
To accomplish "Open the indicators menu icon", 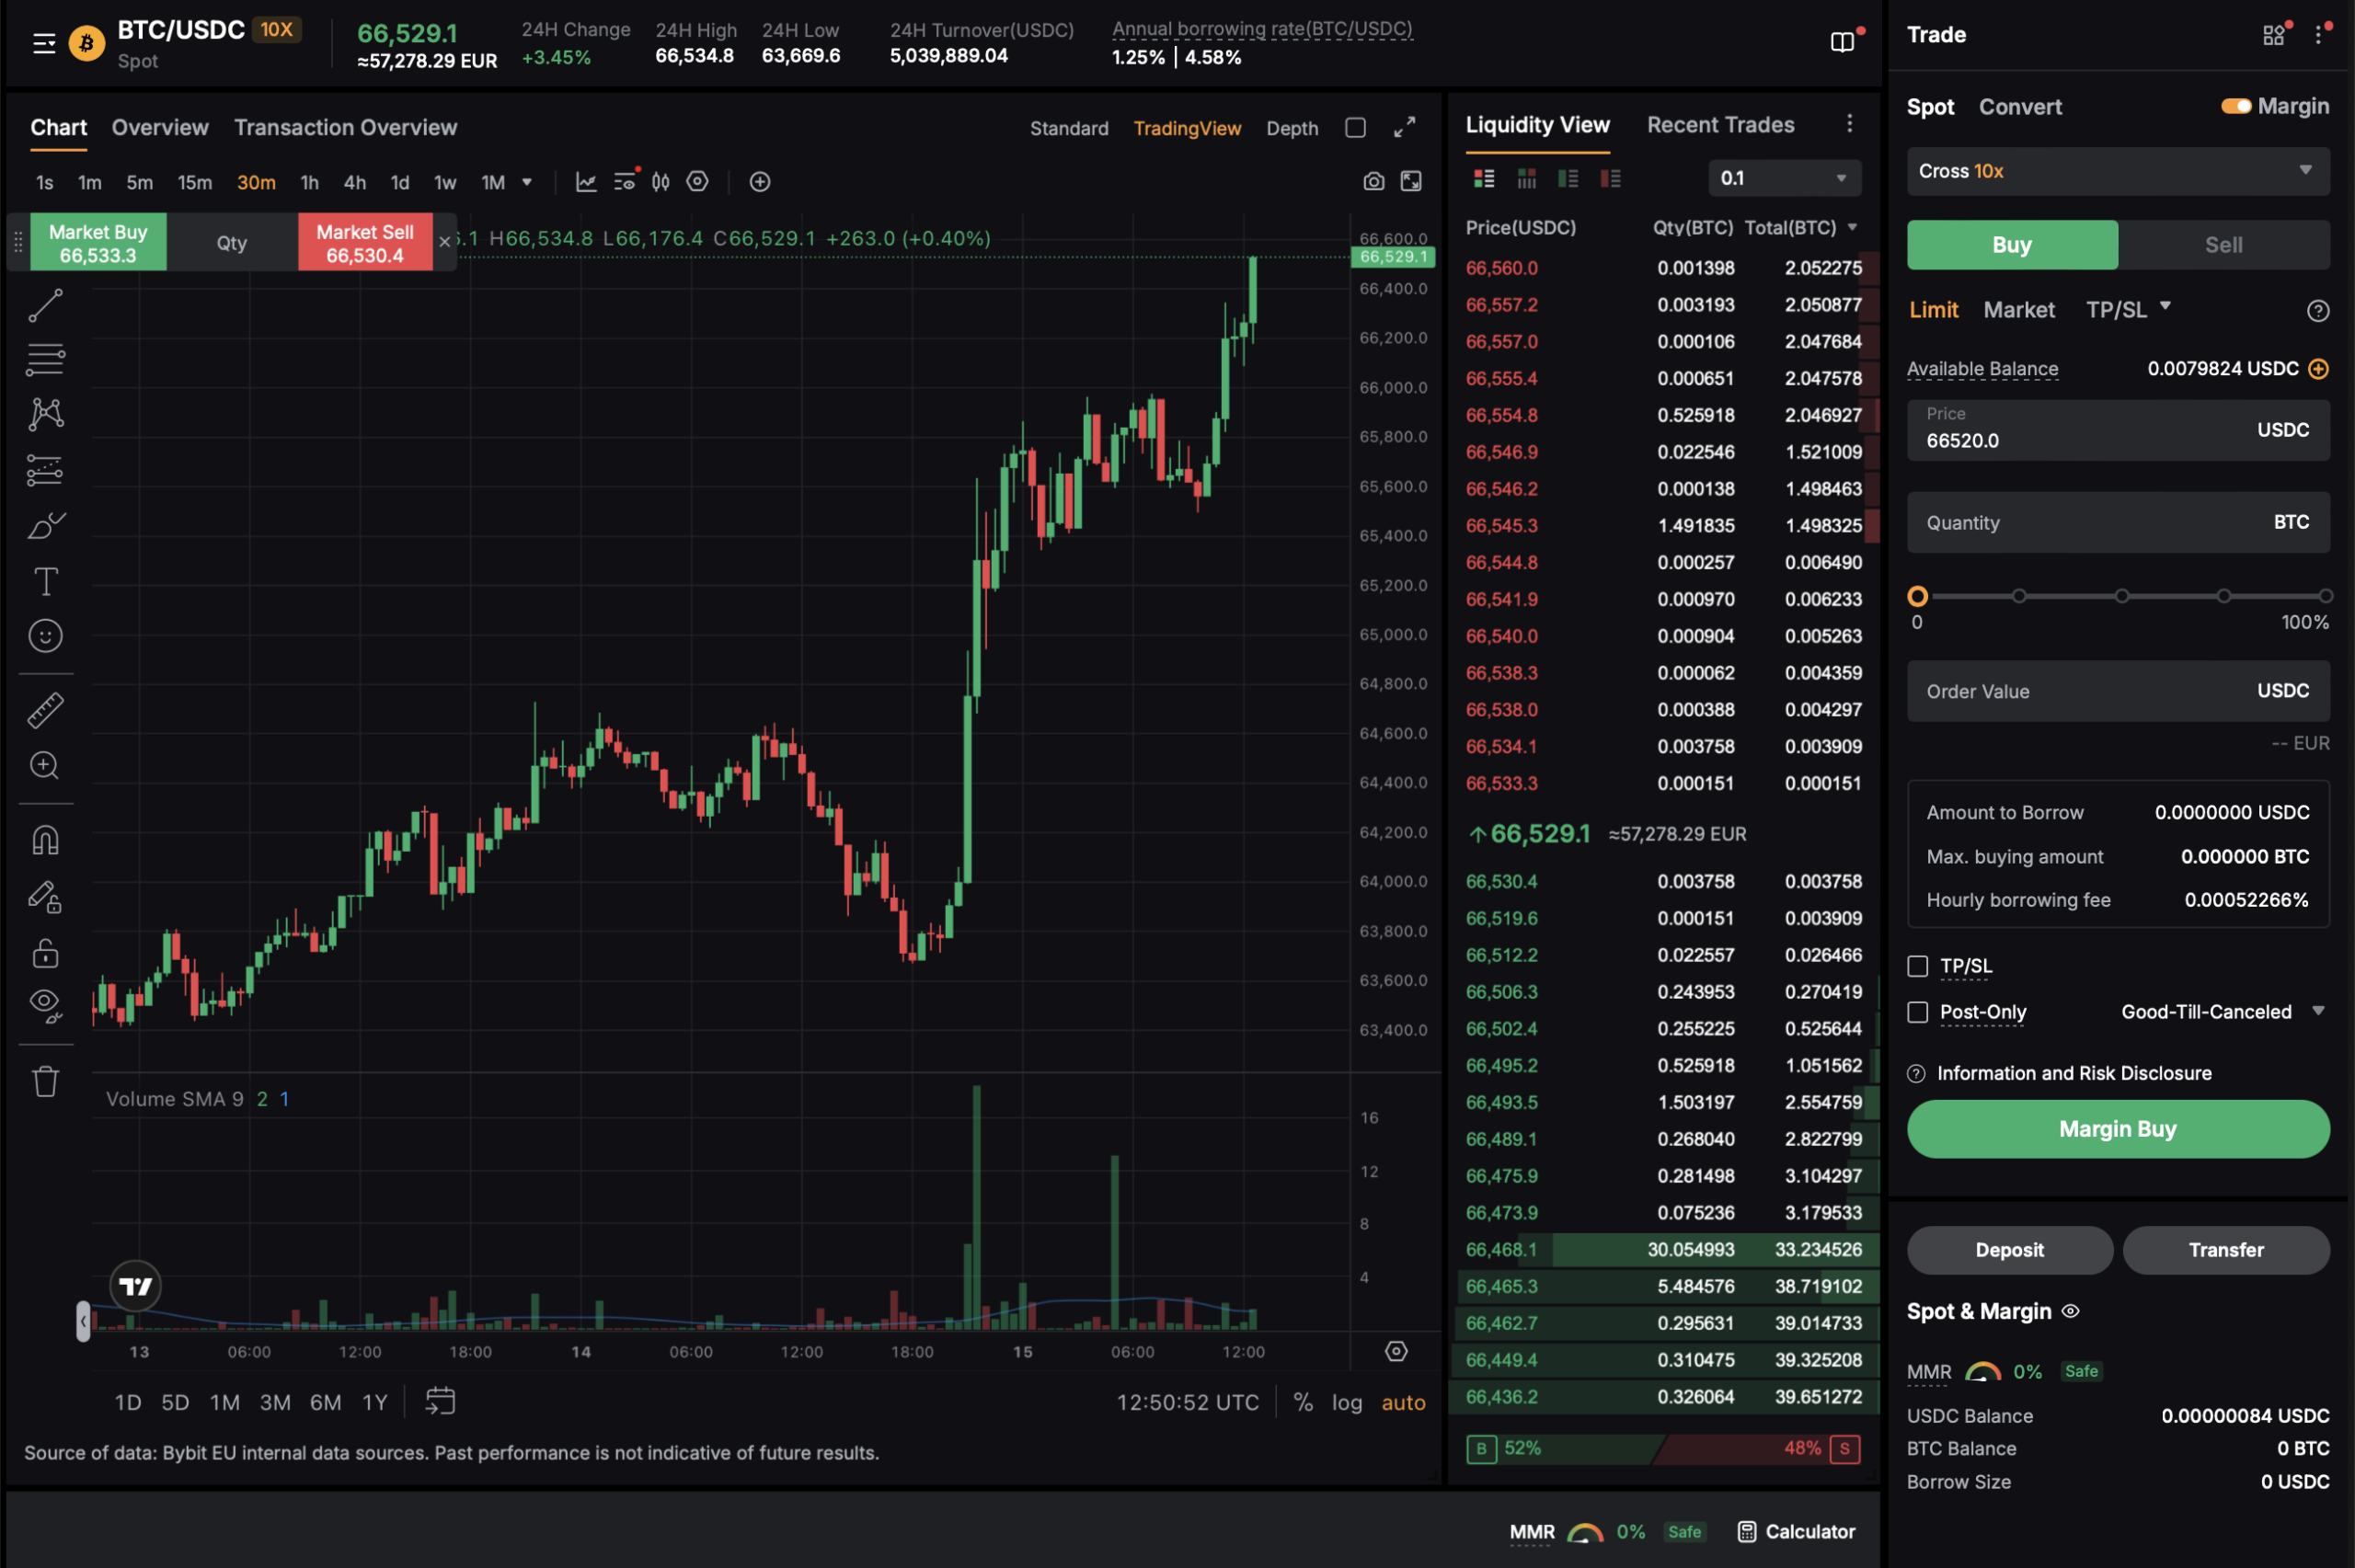I will 625,181.
